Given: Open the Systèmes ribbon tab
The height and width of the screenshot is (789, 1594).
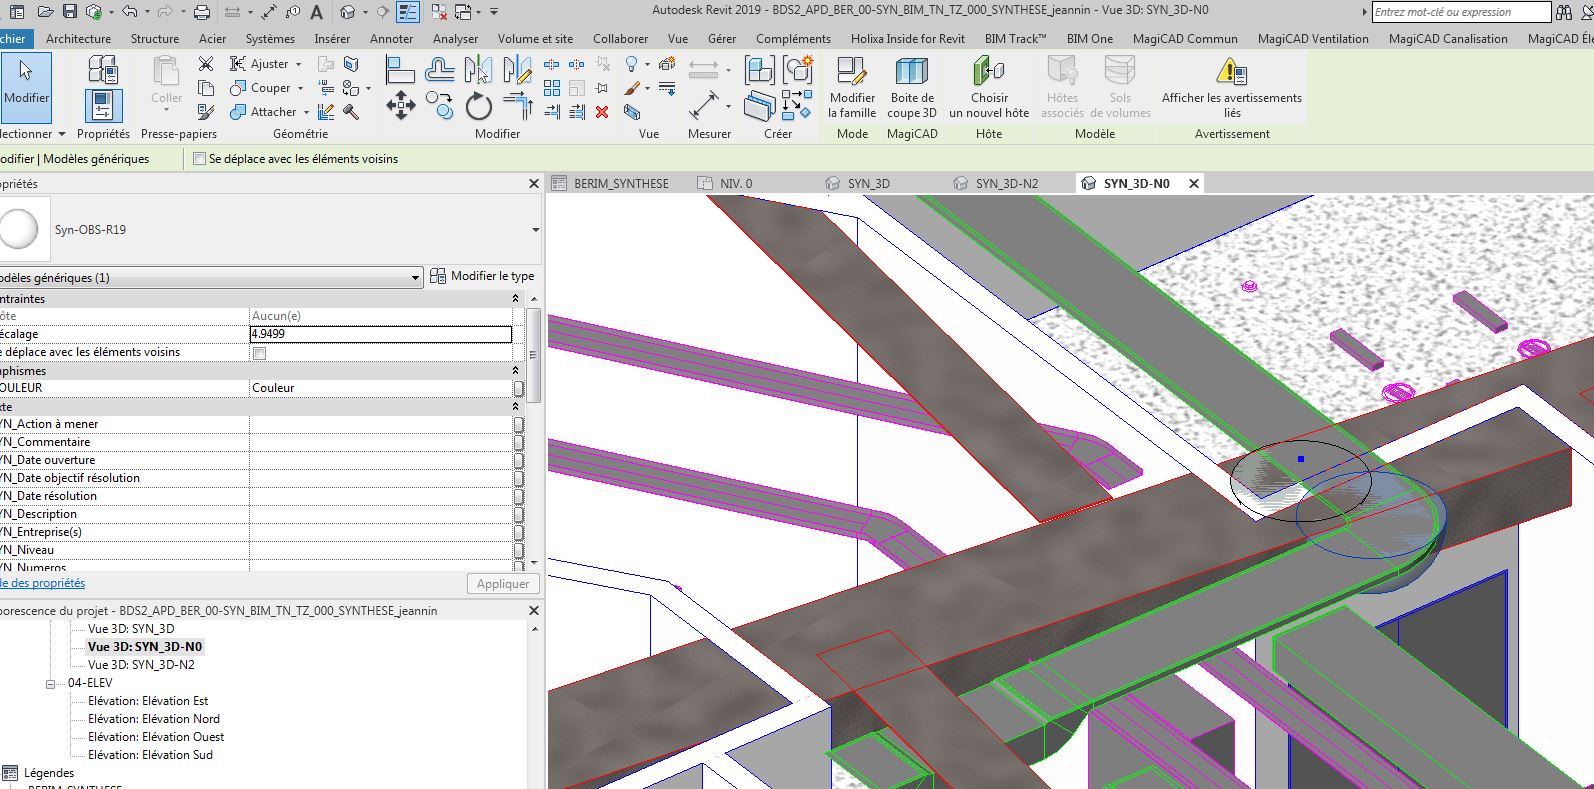Looking at the screenshot, I should 270,39.
